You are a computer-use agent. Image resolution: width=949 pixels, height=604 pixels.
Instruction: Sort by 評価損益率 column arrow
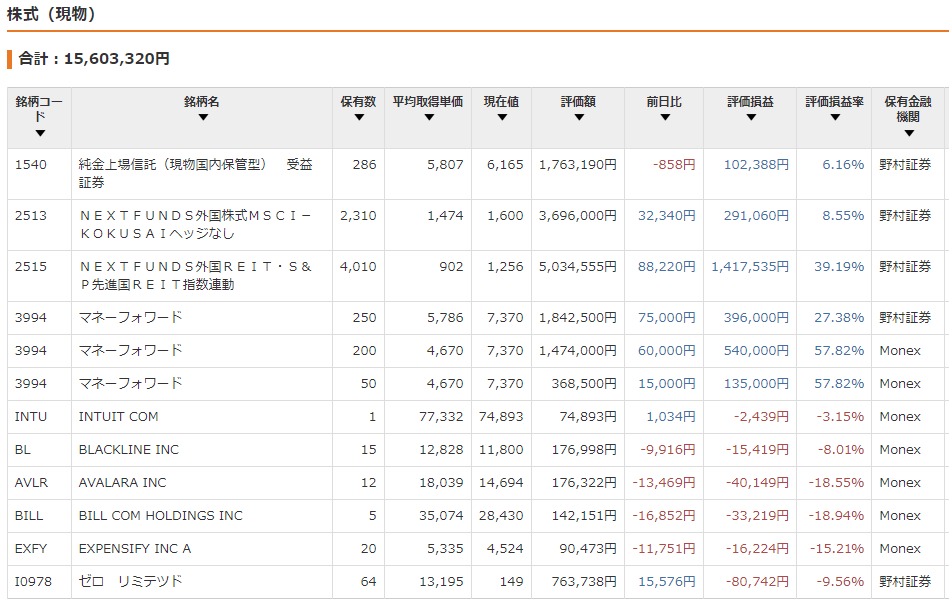coord(835,117)
